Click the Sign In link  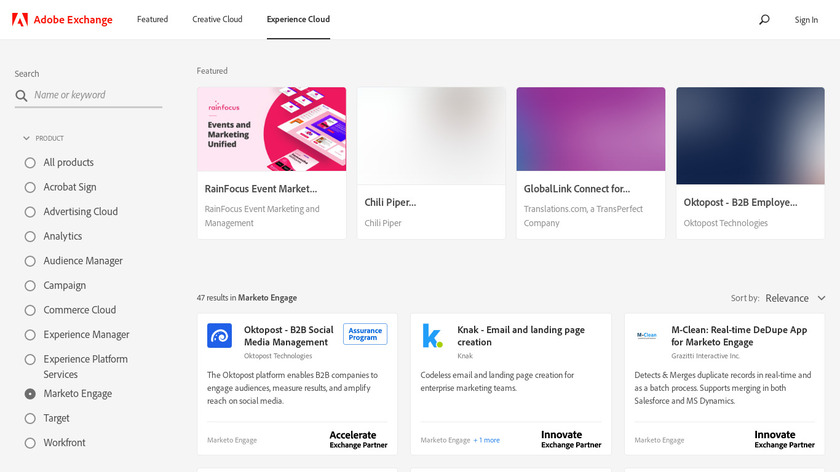(806, 20)
